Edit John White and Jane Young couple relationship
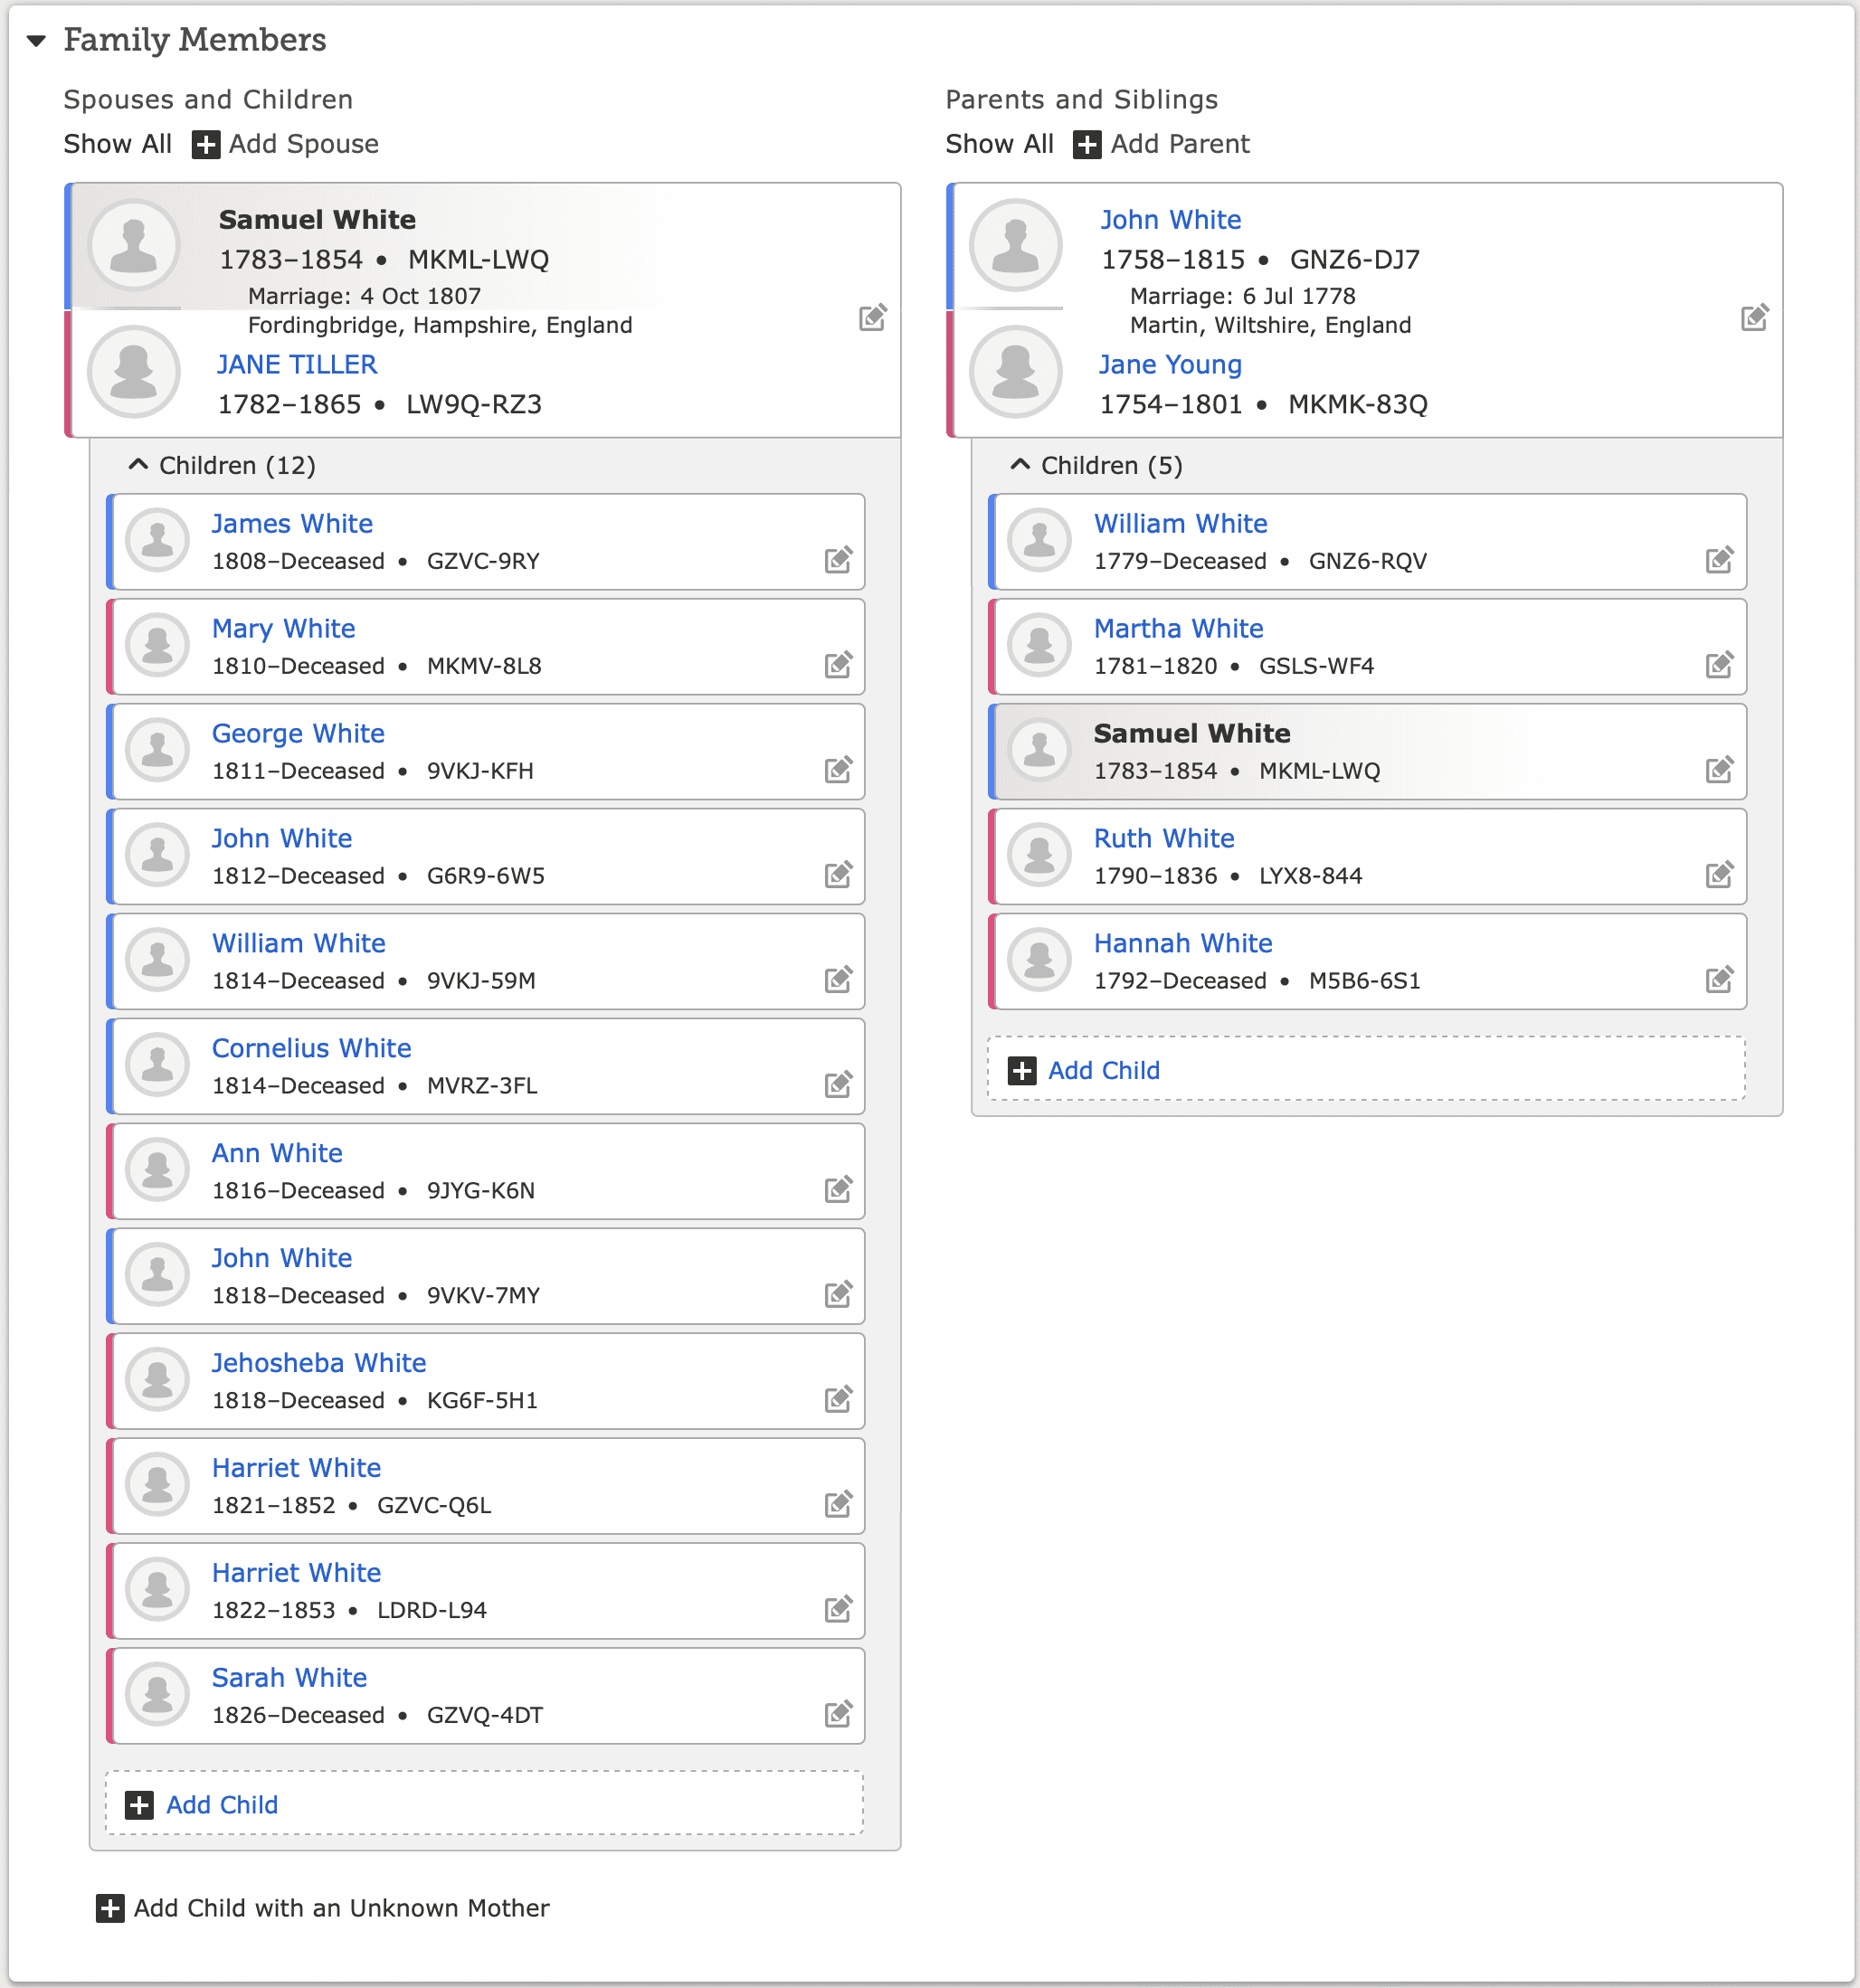 pos(1754,317)
